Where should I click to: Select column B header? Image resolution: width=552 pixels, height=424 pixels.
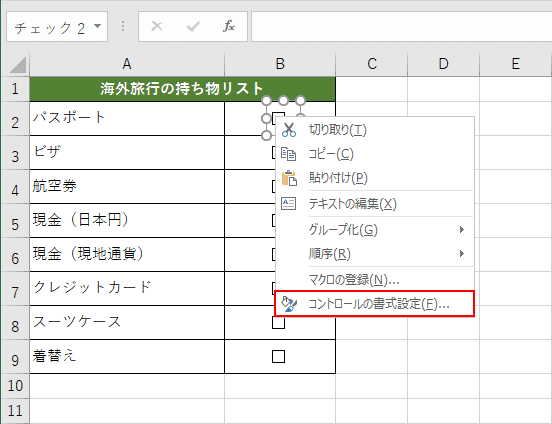[x=280, y=64]
